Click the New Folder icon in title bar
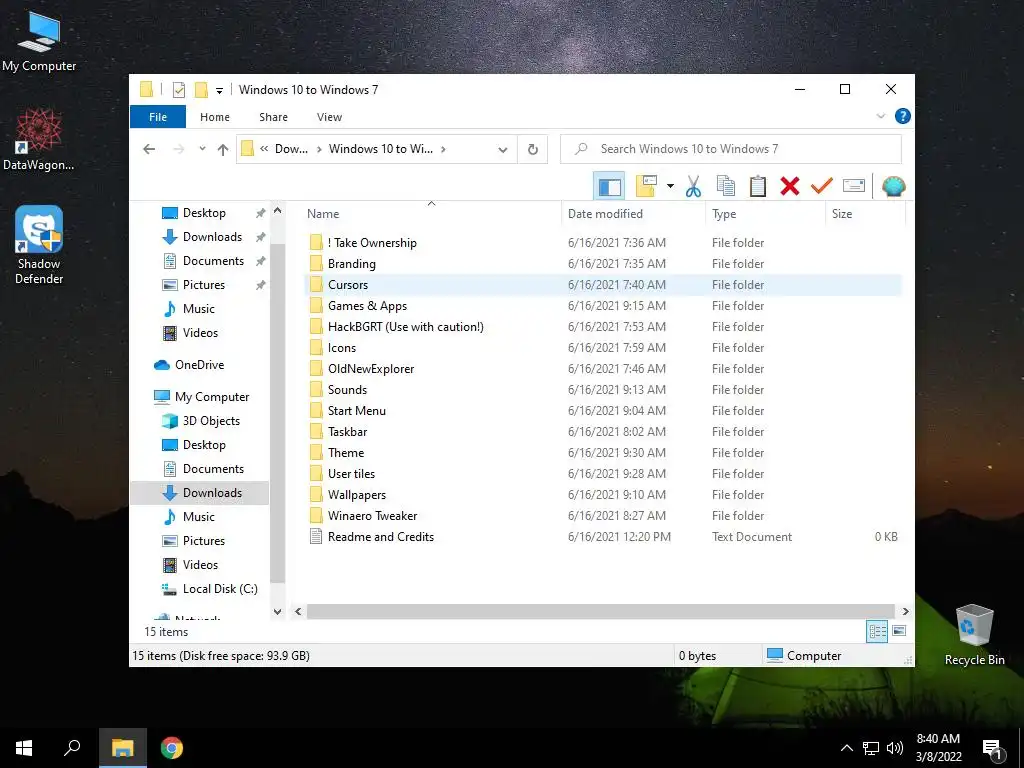This screenshot has height=768, width=1024. (x=201, y=90)
